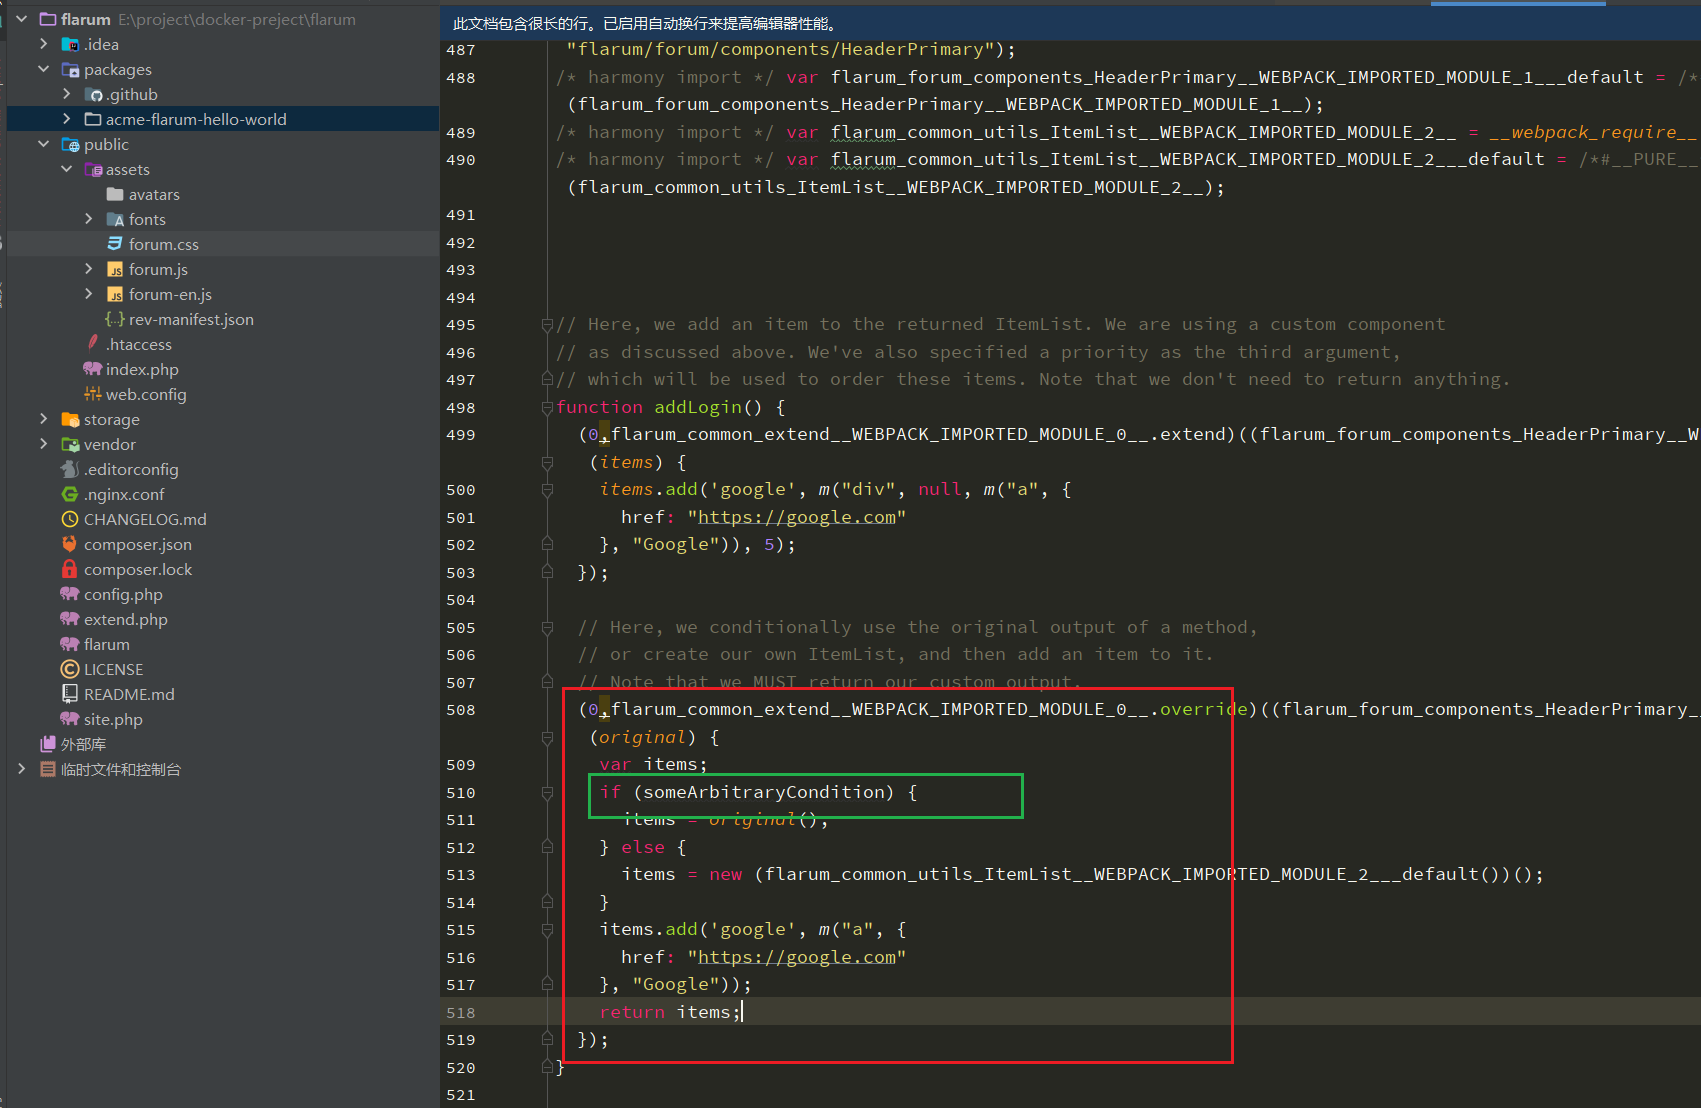Fold the items.add call at line 515

coord(547,930)
